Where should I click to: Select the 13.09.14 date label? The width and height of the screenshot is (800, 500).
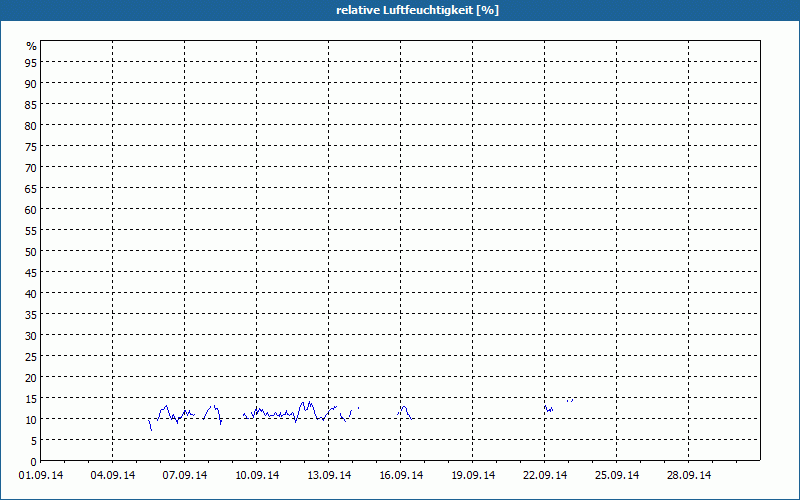pyautogui.click(x=328, y=475)
